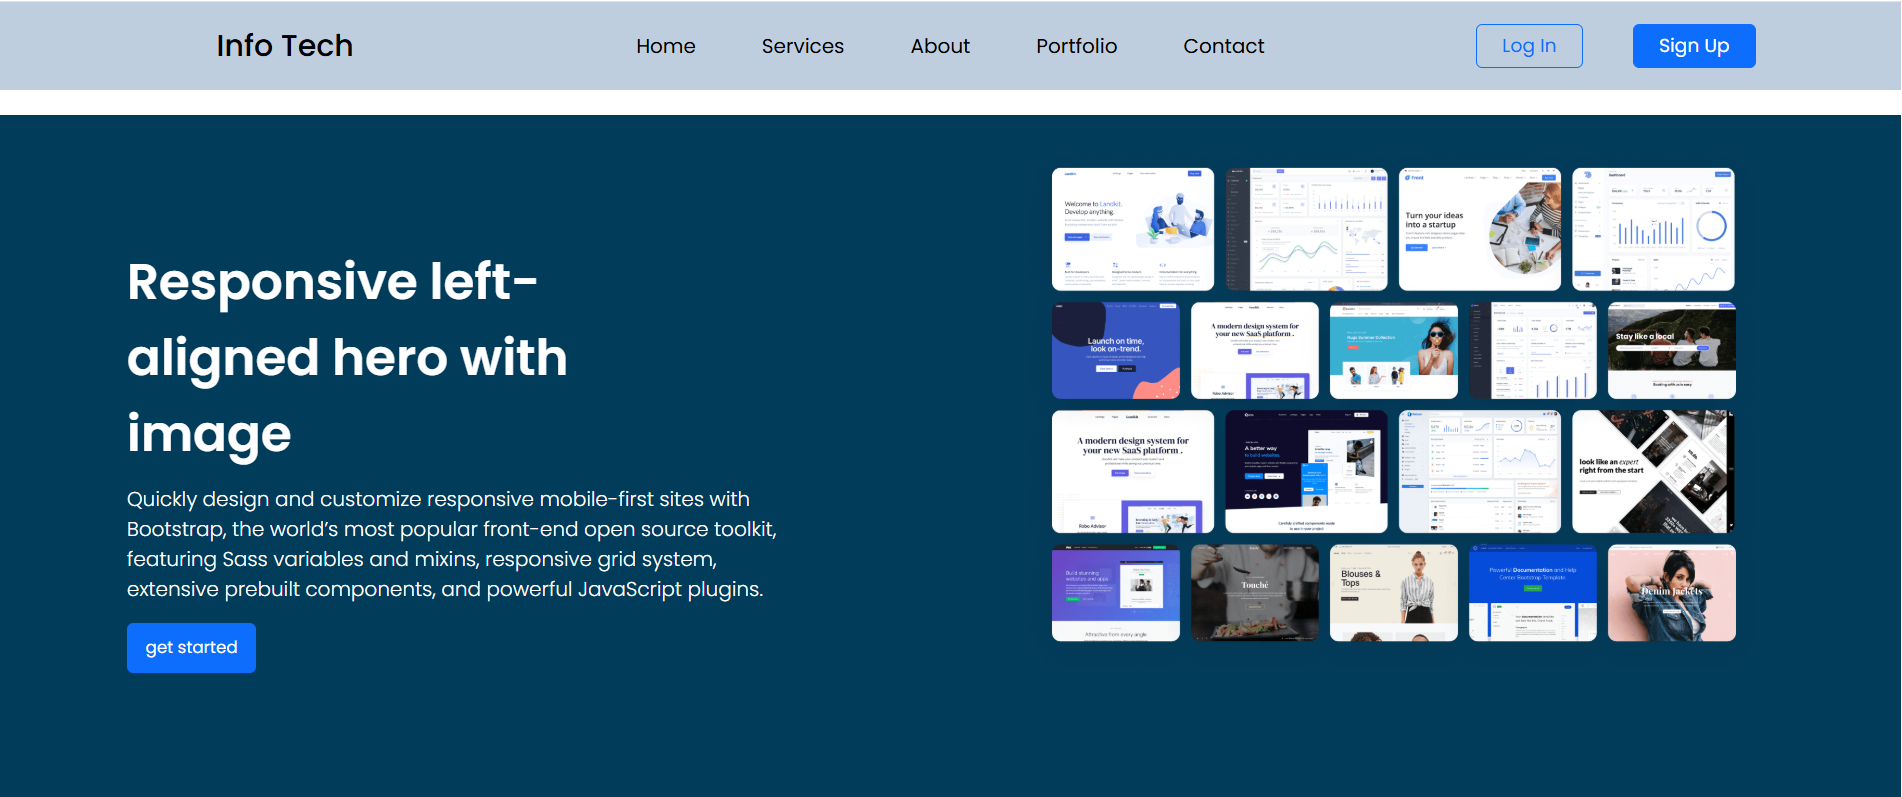
Task: Open the 'Stay like a local' thumbnail
Action: pos(1671,351)
